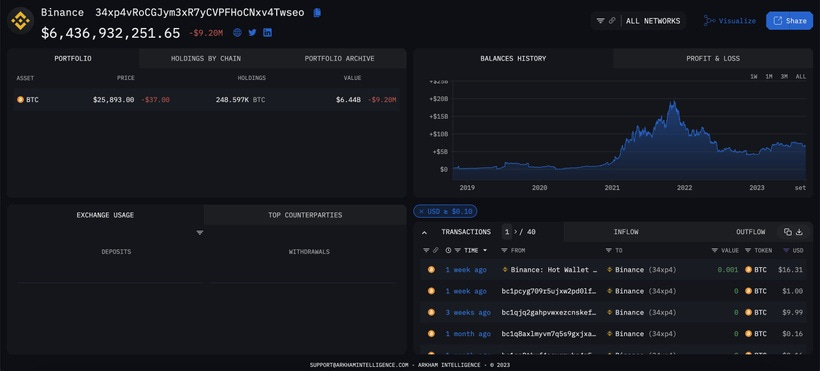Image resolution: width=820 pixels, height=371 pixels.
Task: Click Bitcoin icon on $9.99 transaction row
Action: [x=431, y=312]
